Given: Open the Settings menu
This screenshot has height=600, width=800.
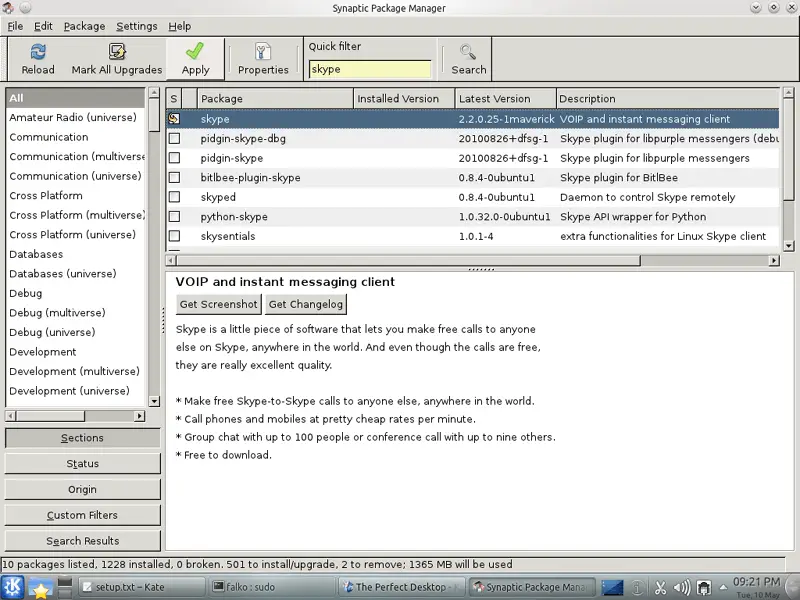Looking at the screenshot, I should (137, 26).
